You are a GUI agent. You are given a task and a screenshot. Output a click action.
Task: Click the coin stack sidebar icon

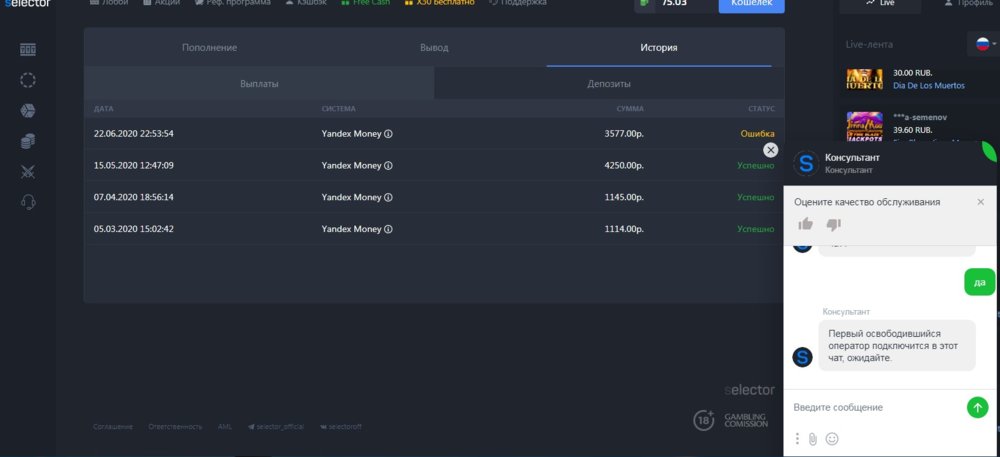[28, 141]
